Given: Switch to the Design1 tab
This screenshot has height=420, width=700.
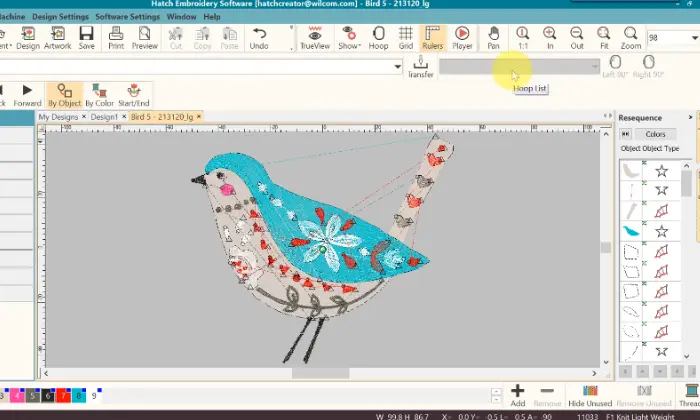Looking at the screenshot, I should 104,117.
